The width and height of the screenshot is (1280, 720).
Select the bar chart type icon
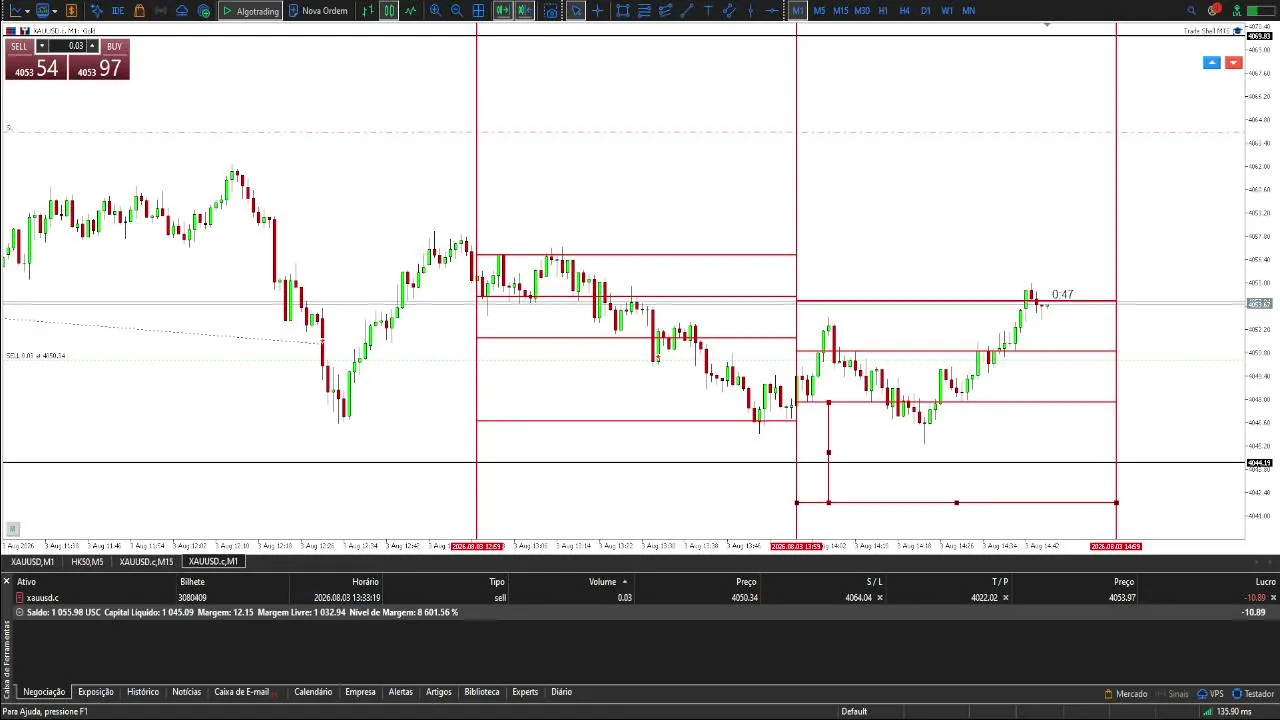tap(368, 11)
